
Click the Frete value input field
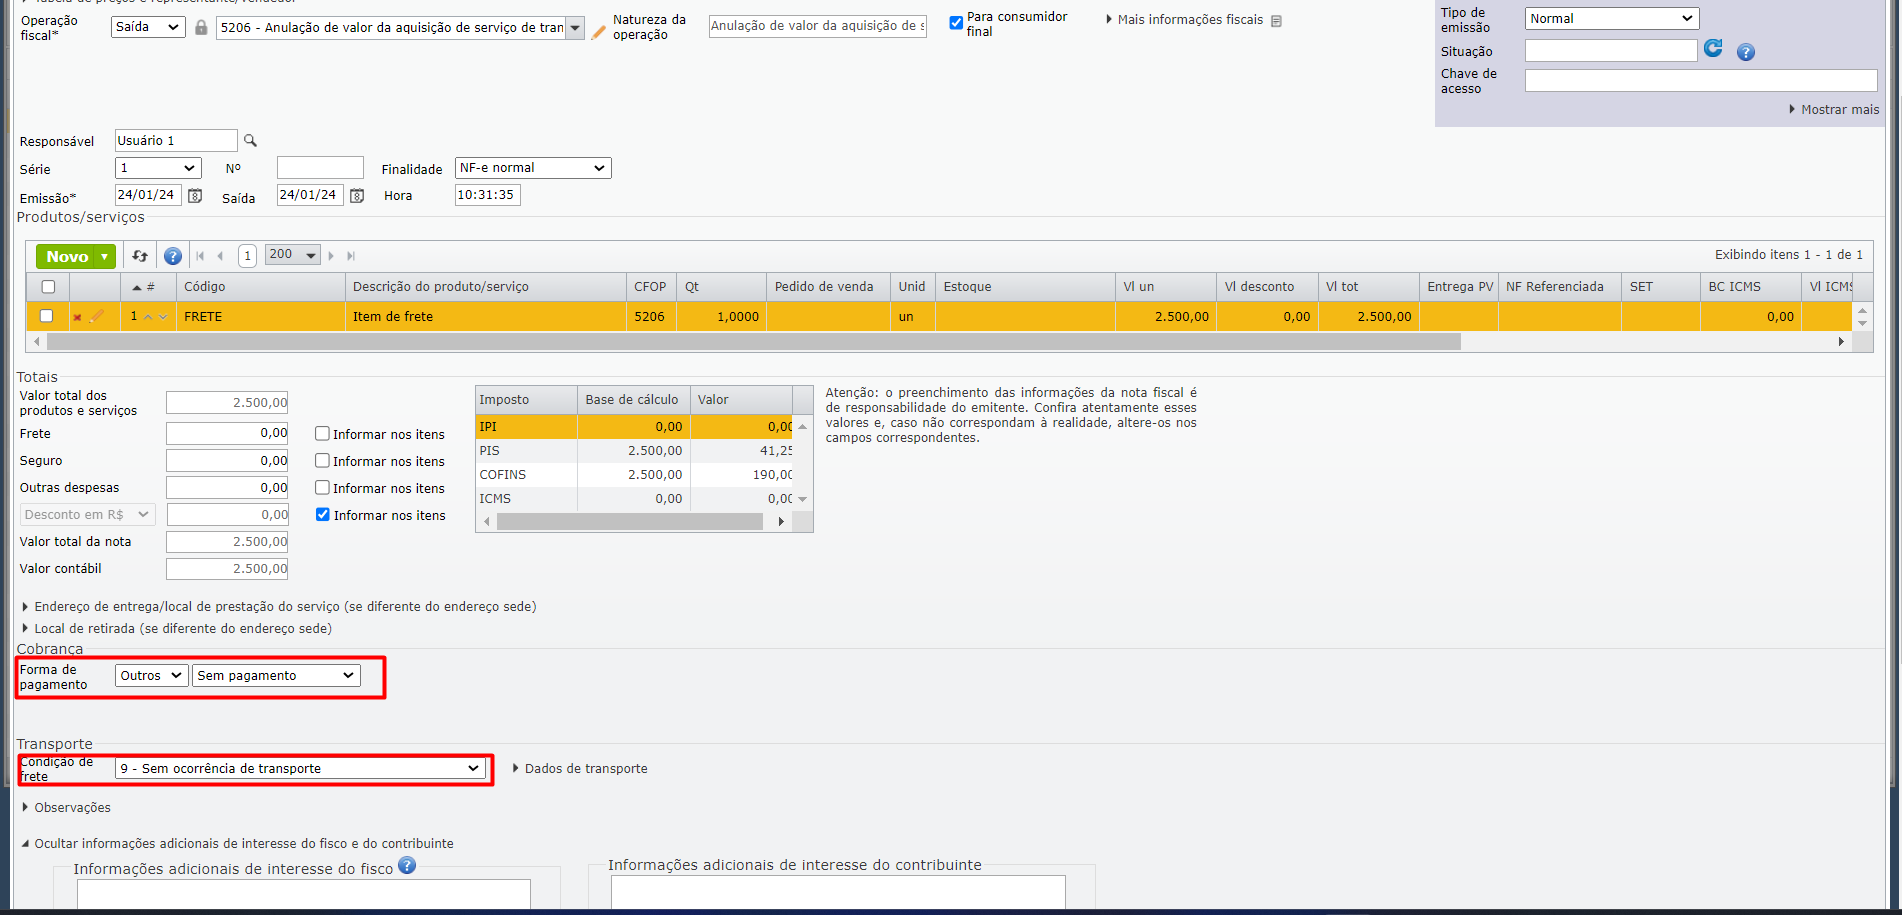227,434
